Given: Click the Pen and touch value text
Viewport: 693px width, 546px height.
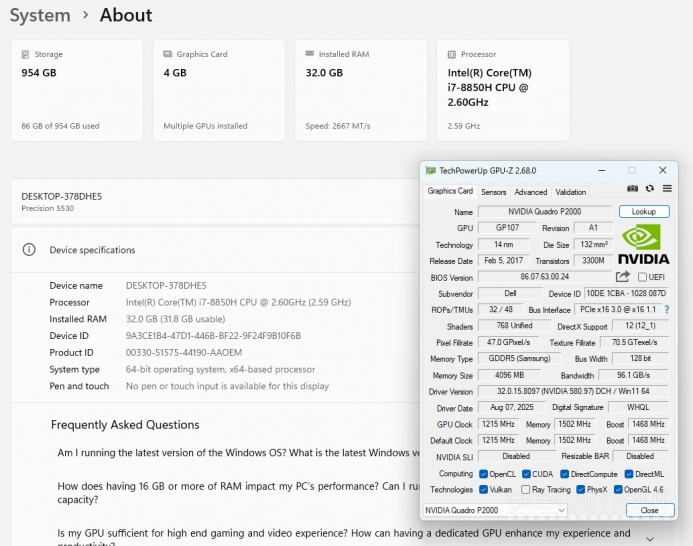Looking at the screenshot, I should 227,386.
